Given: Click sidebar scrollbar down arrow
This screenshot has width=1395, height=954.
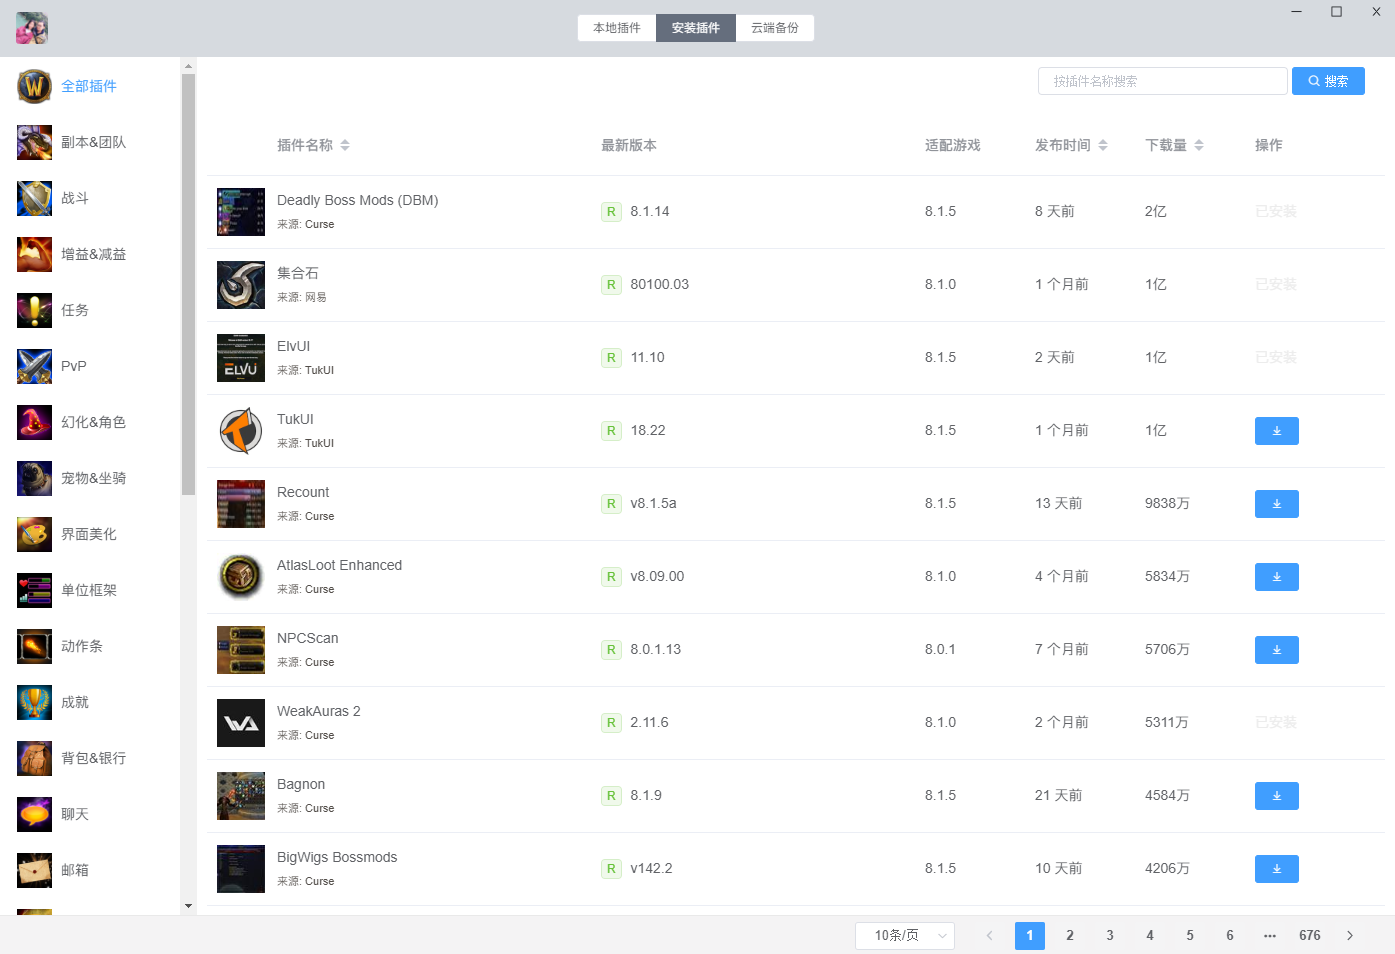Looking at the screenshot, I should (188, 907).
